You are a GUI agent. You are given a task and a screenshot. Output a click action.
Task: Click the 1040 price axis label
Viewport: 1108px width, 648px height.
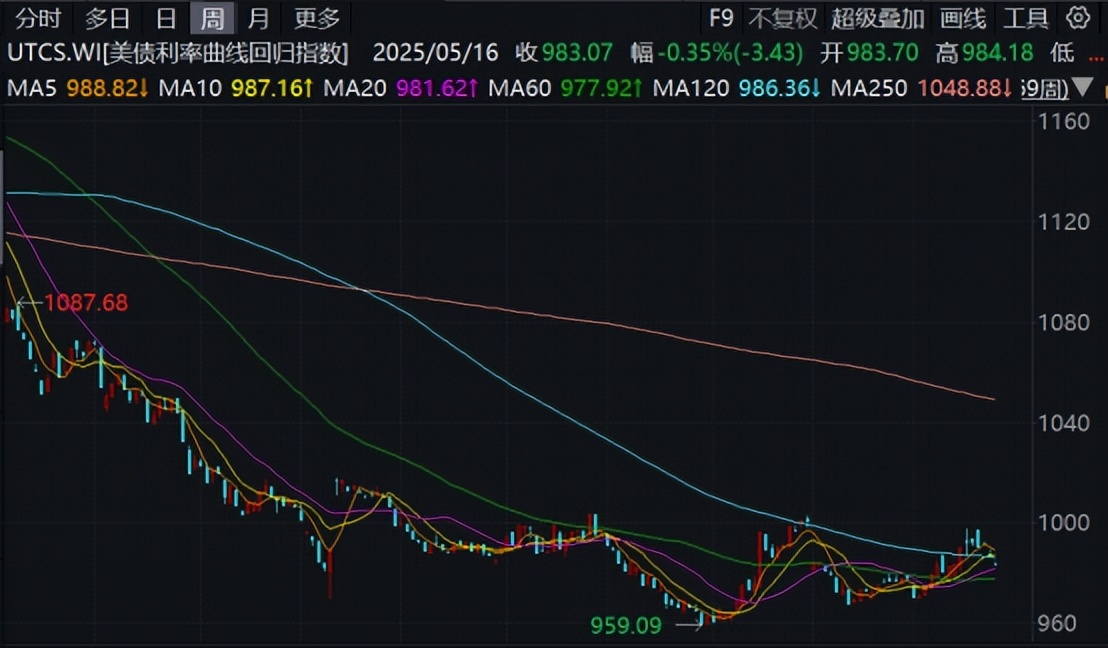pos(1063,423)
